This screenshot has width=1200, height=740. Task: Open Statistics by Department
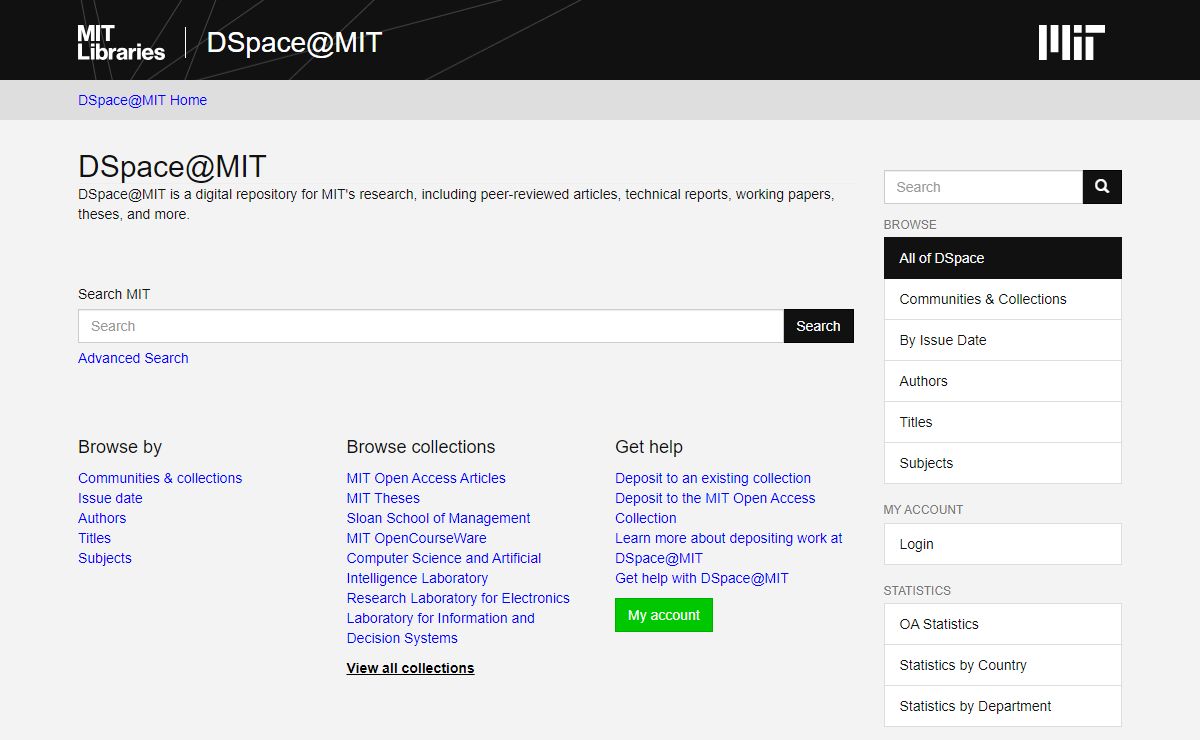(x=1003, y=706)
